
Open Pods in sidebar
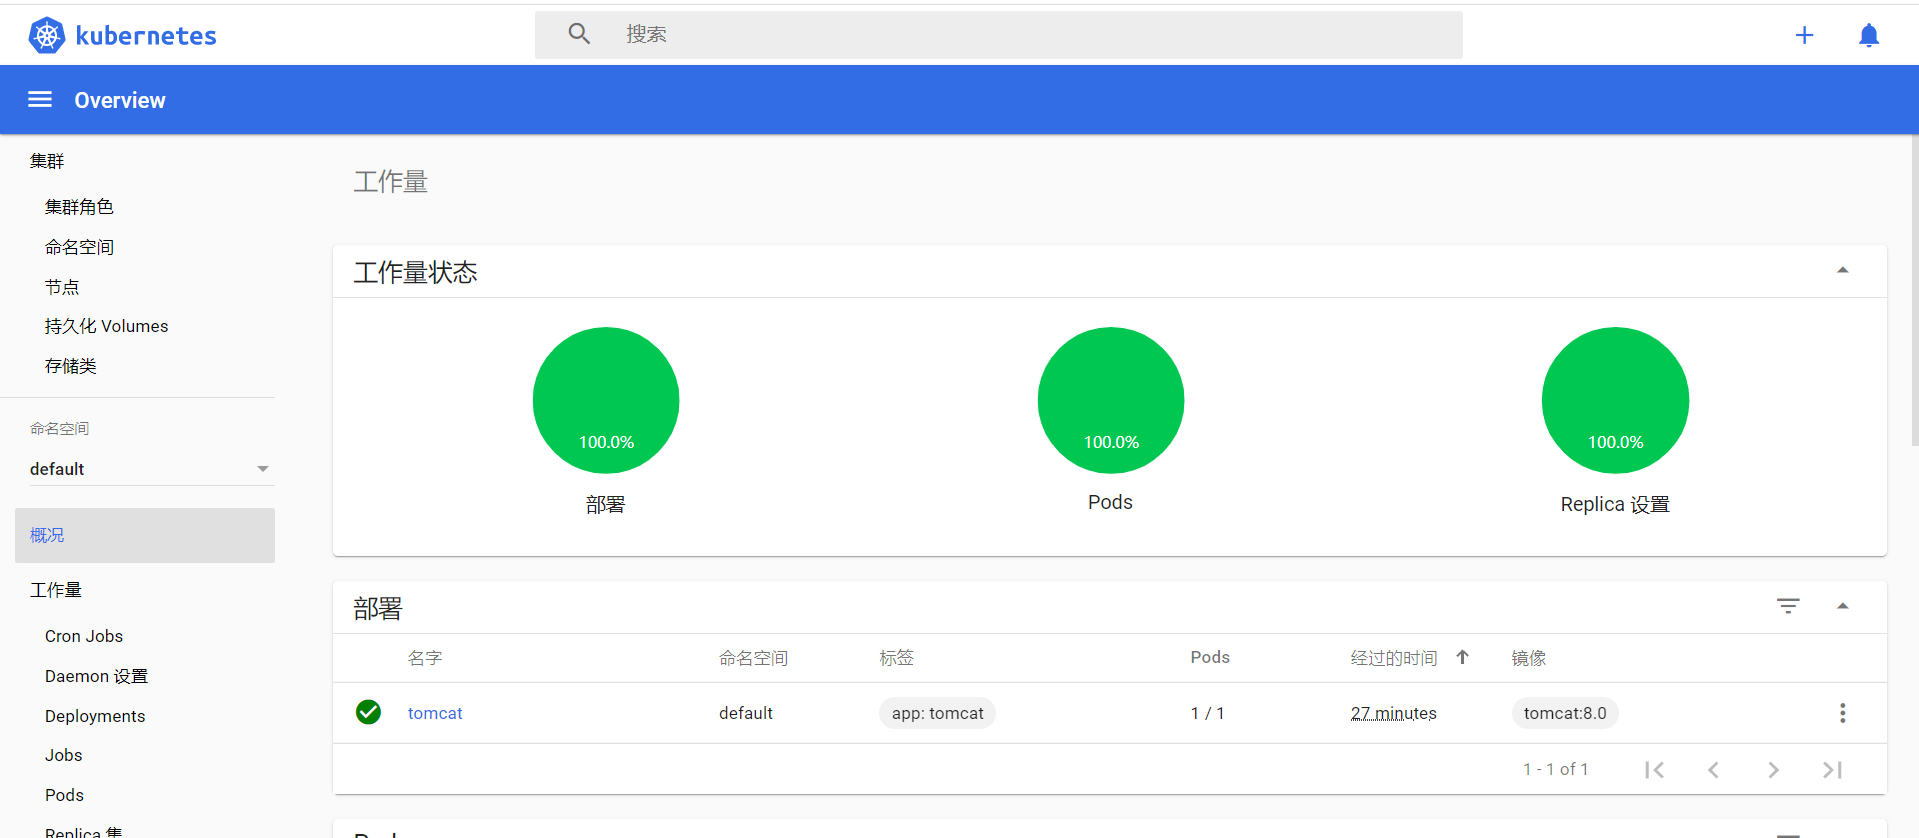(64, 795)
